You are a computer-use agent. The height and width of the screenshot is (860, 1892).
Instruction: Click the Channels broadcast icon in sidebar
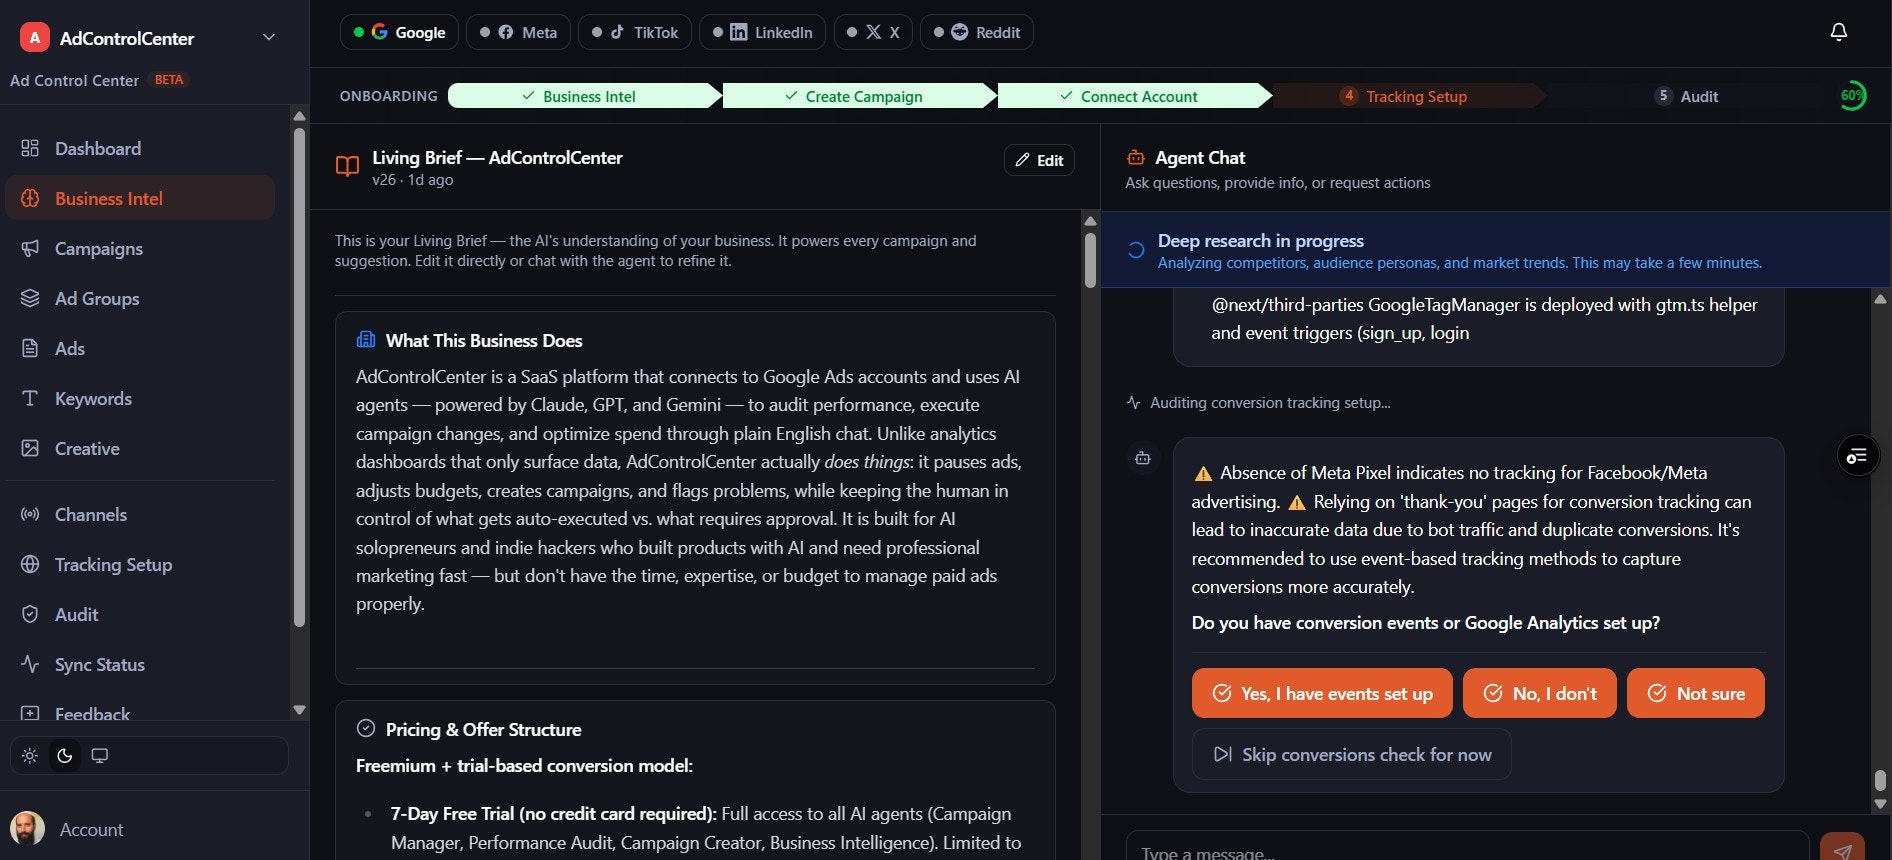[x=30, y=514]
